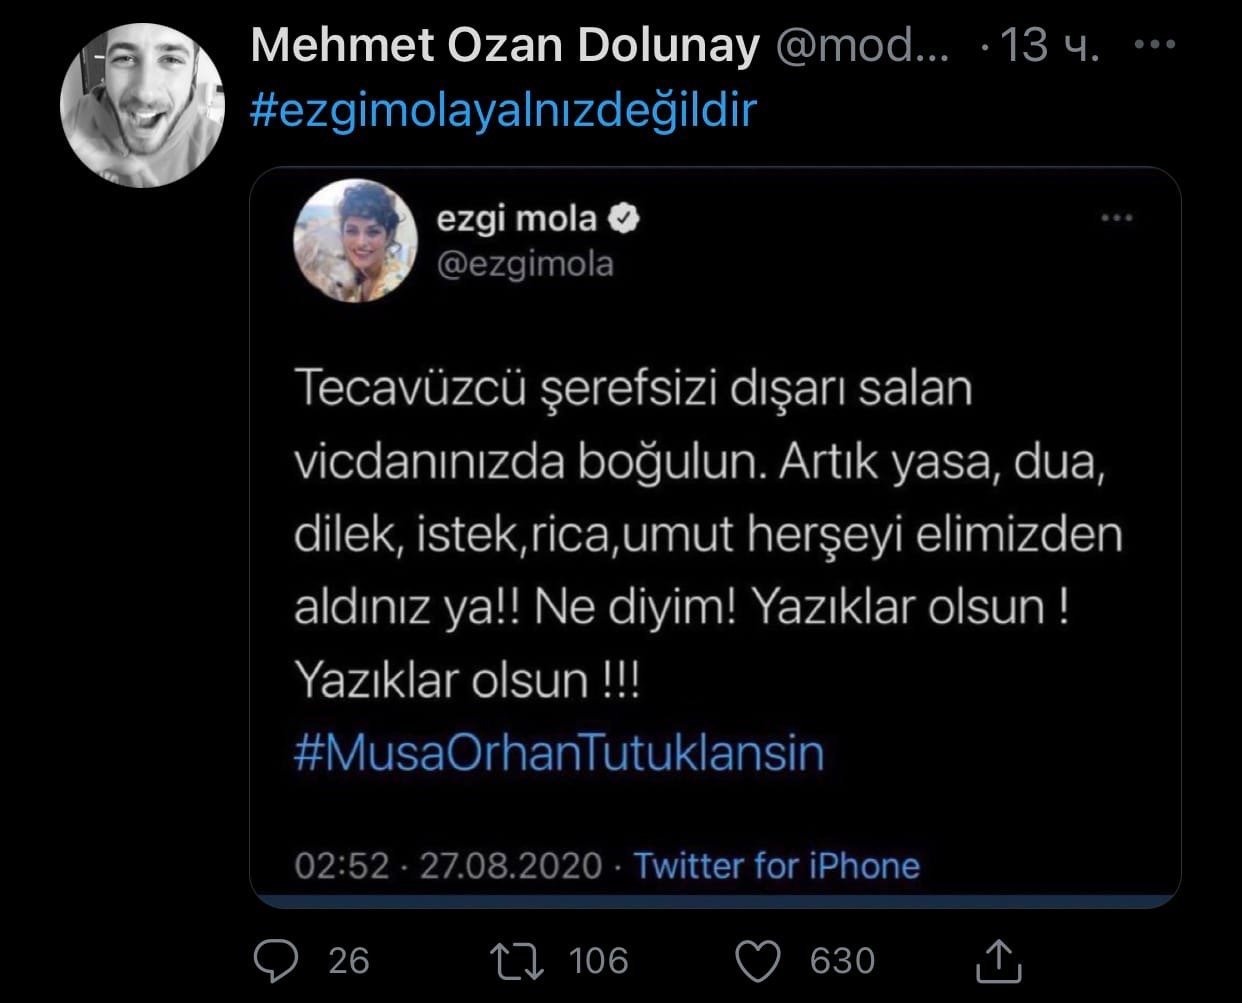This screenshot has height=1003, width=1242.
Task: Click the verified badge next to ezgi mola
Action: point(625,218)
